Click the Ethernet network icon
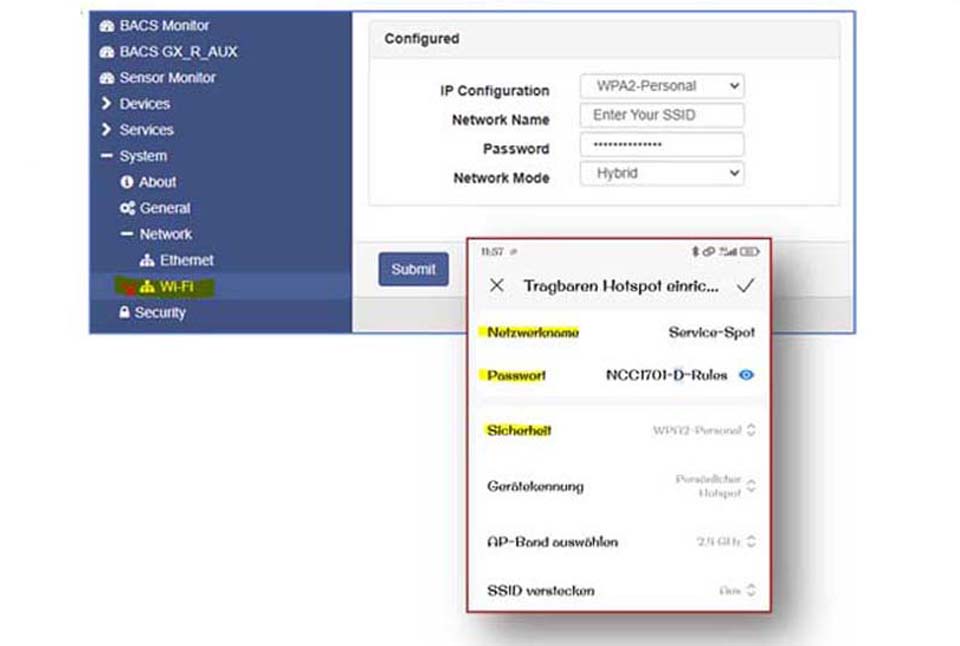Screen dimensions: 960x646 tap(147, 260)
